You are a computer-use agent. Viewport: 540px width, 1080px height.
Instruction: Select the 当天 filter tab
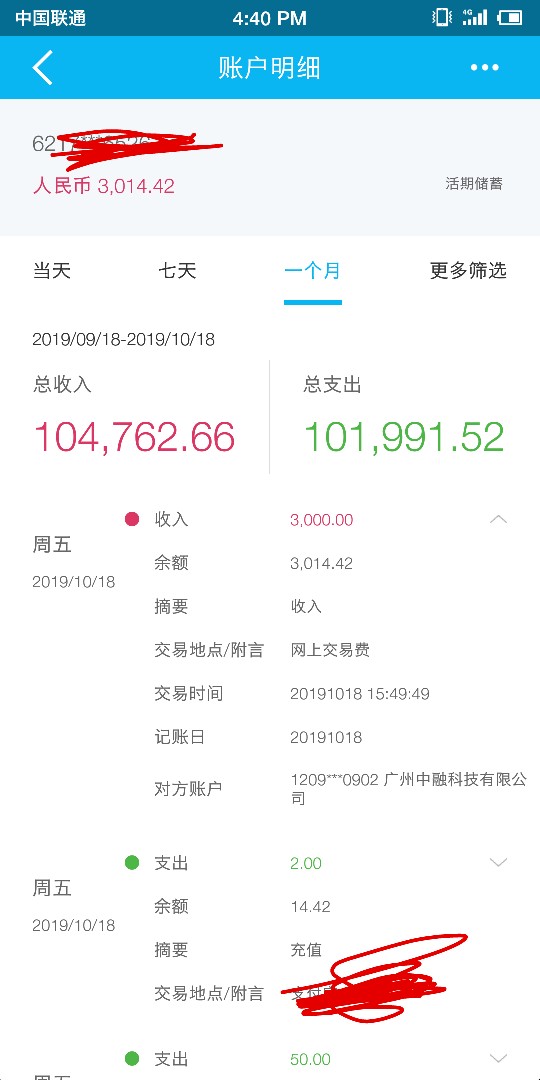(x=52, y=271)
